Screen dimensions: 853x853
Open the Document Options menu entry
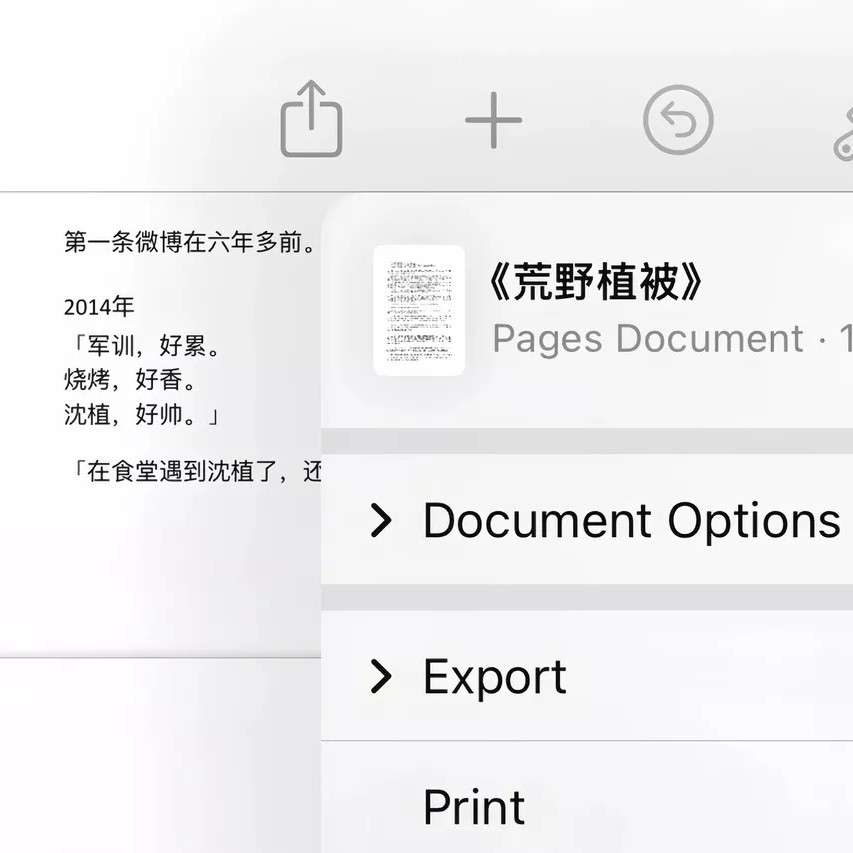(x=630, y=520)
